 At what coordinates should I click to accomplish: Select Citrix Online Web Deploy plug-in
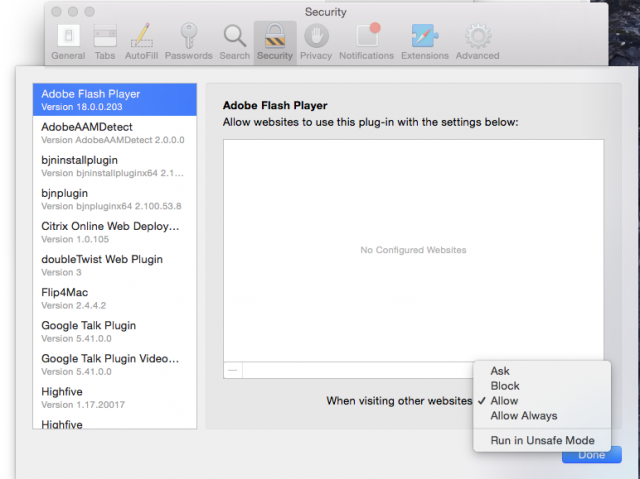click(x=115, y=232)
